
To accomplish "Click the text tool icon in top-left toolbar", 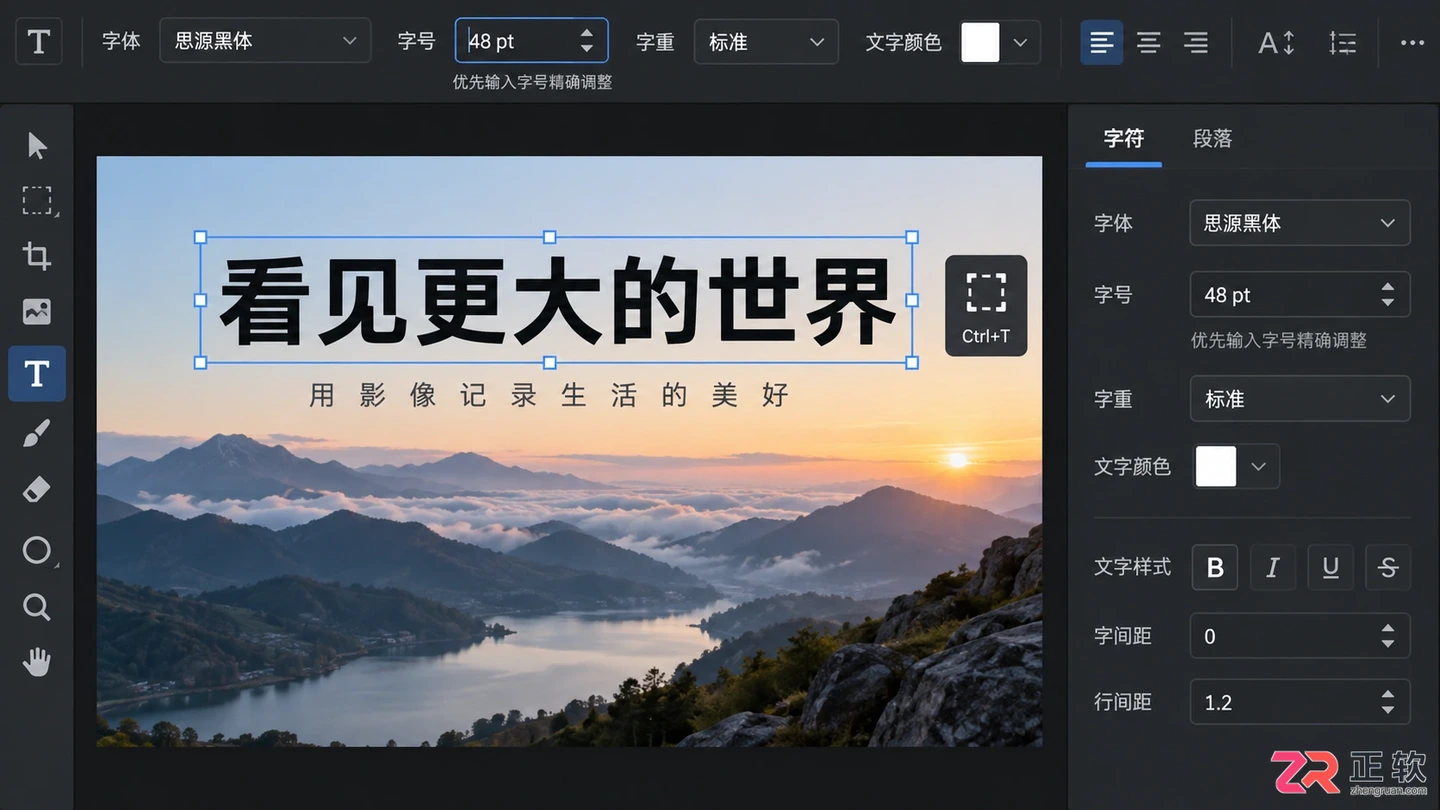I will [39, 42].
